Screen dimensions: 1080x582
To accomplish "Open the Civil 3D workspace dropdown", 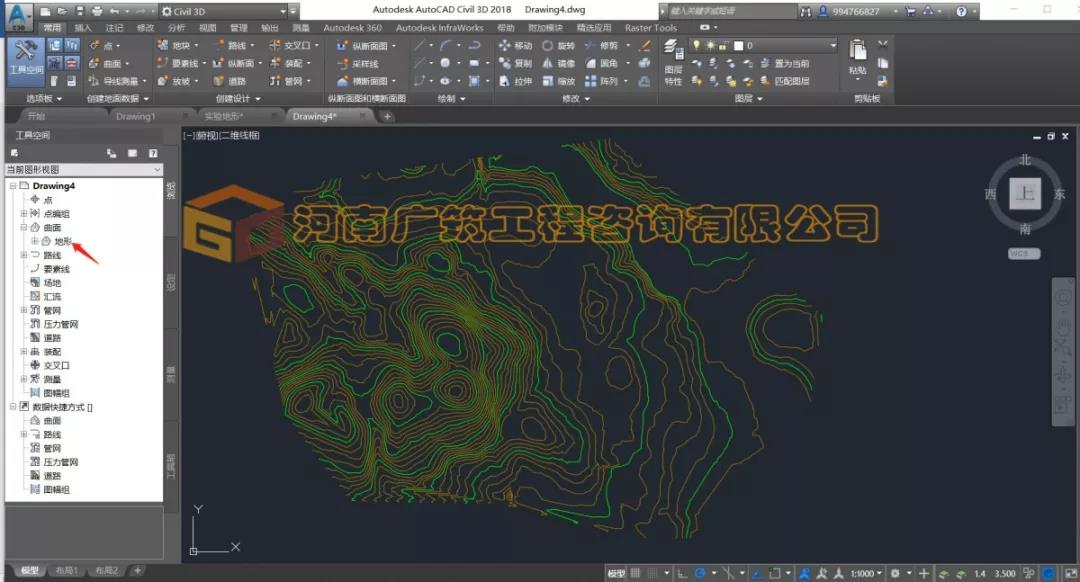I will (223, 11).
